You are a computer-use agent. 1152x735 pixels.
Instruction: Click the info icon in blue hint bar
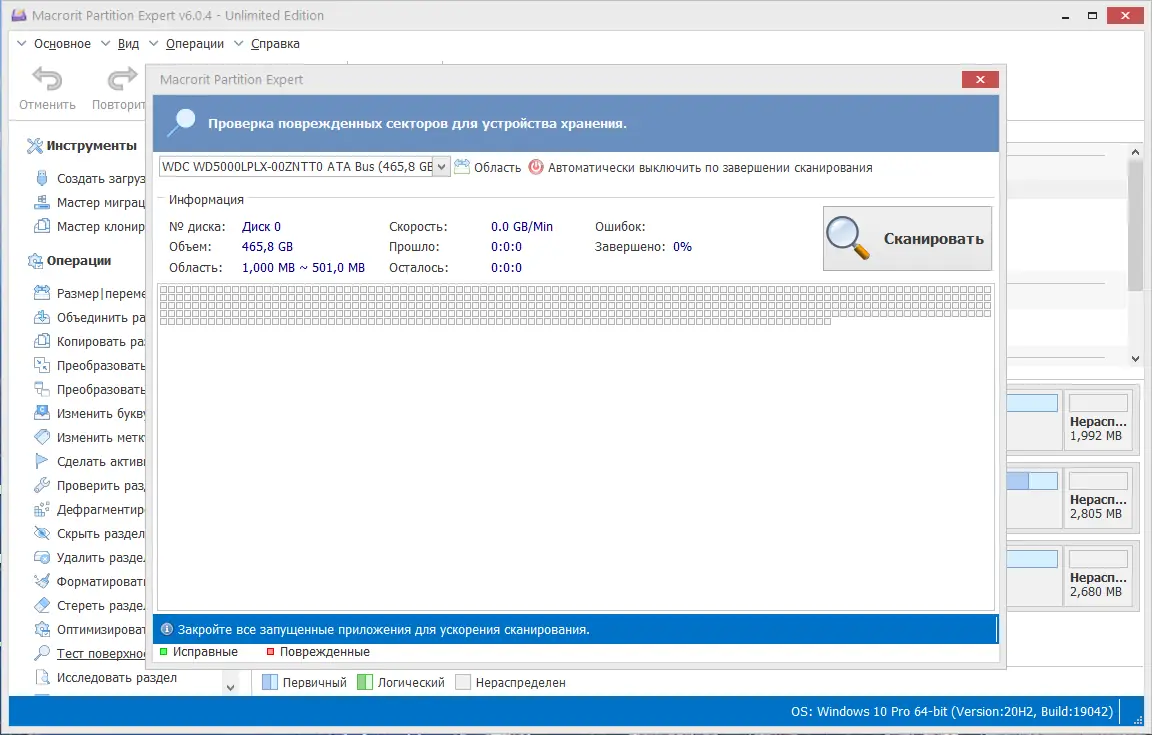pos(167,629)
